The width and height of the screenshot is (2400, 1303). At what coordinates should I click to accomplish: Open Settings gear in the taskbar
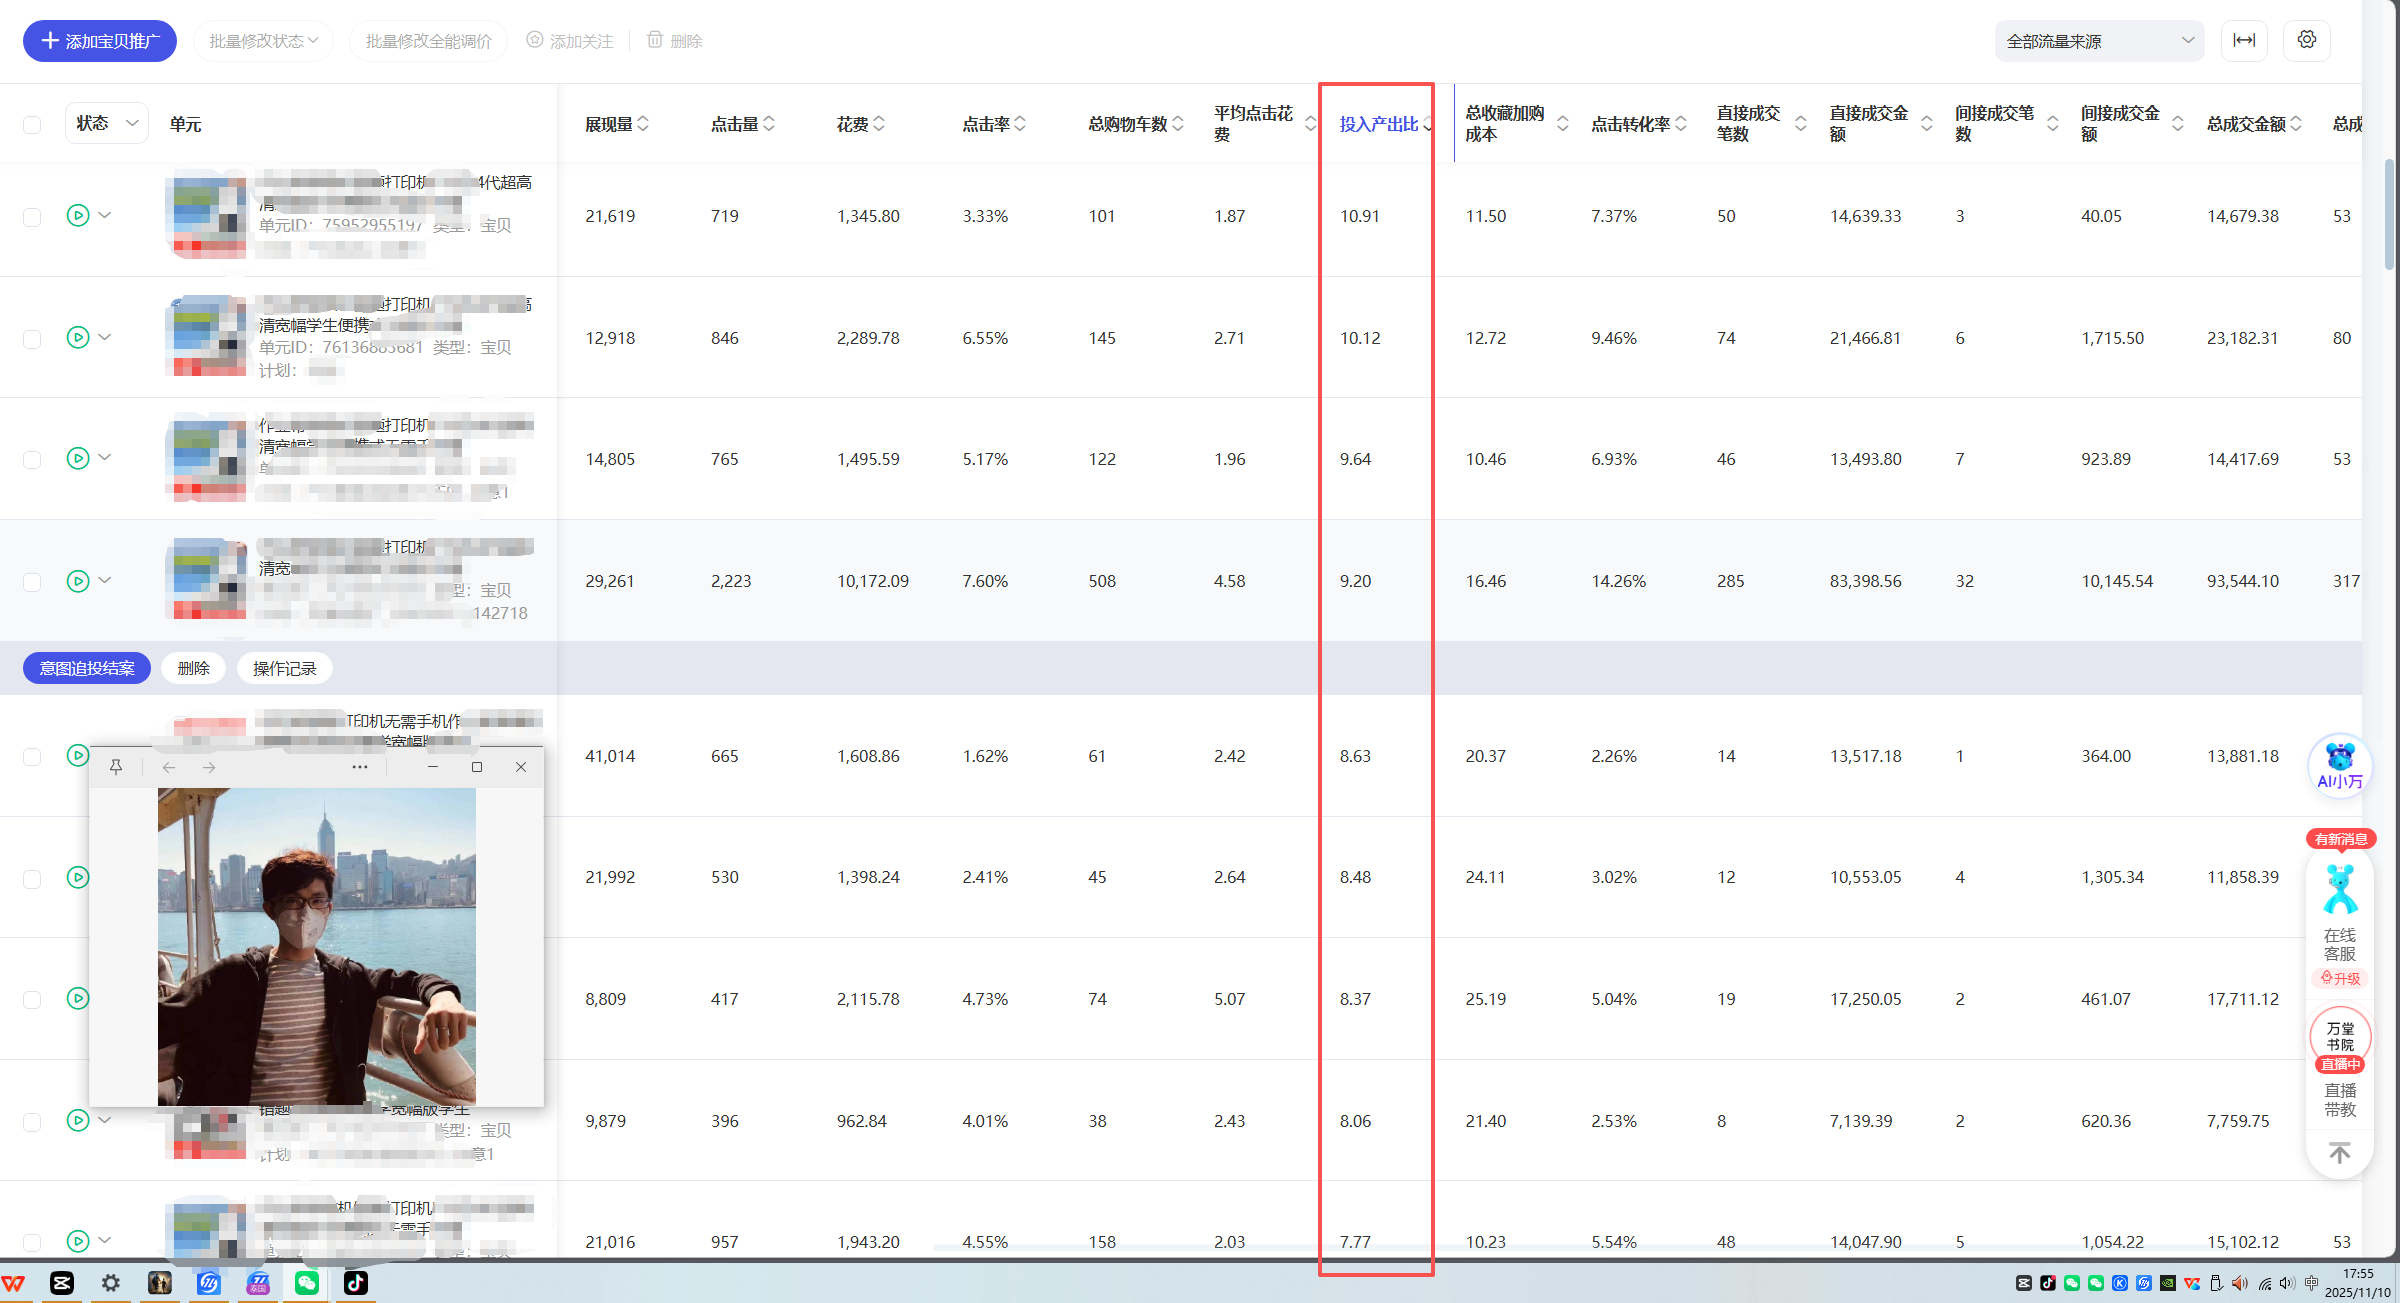pos(111,1283)
